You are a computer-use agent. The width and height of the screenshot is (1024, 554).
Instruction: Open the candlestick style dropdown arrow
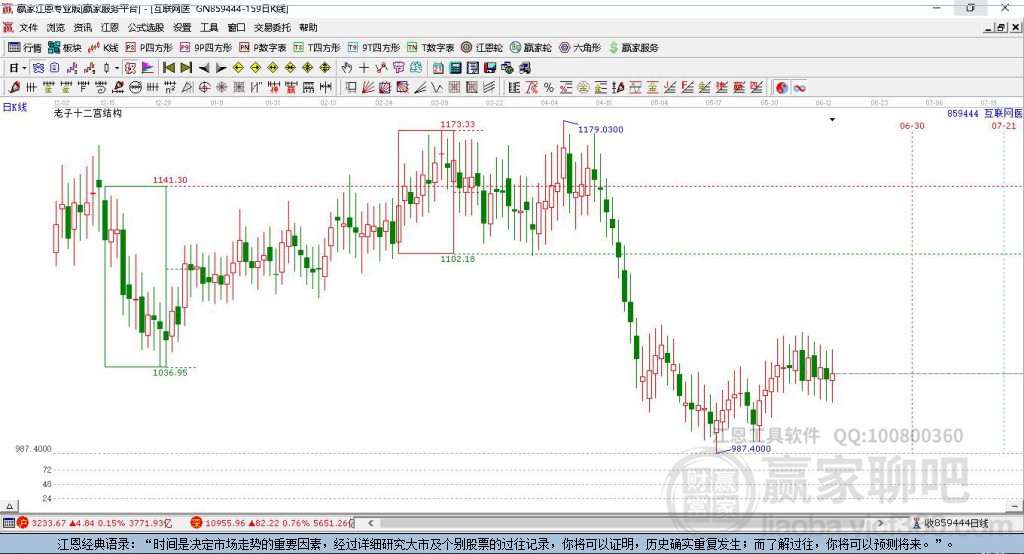tap(117, 67)
